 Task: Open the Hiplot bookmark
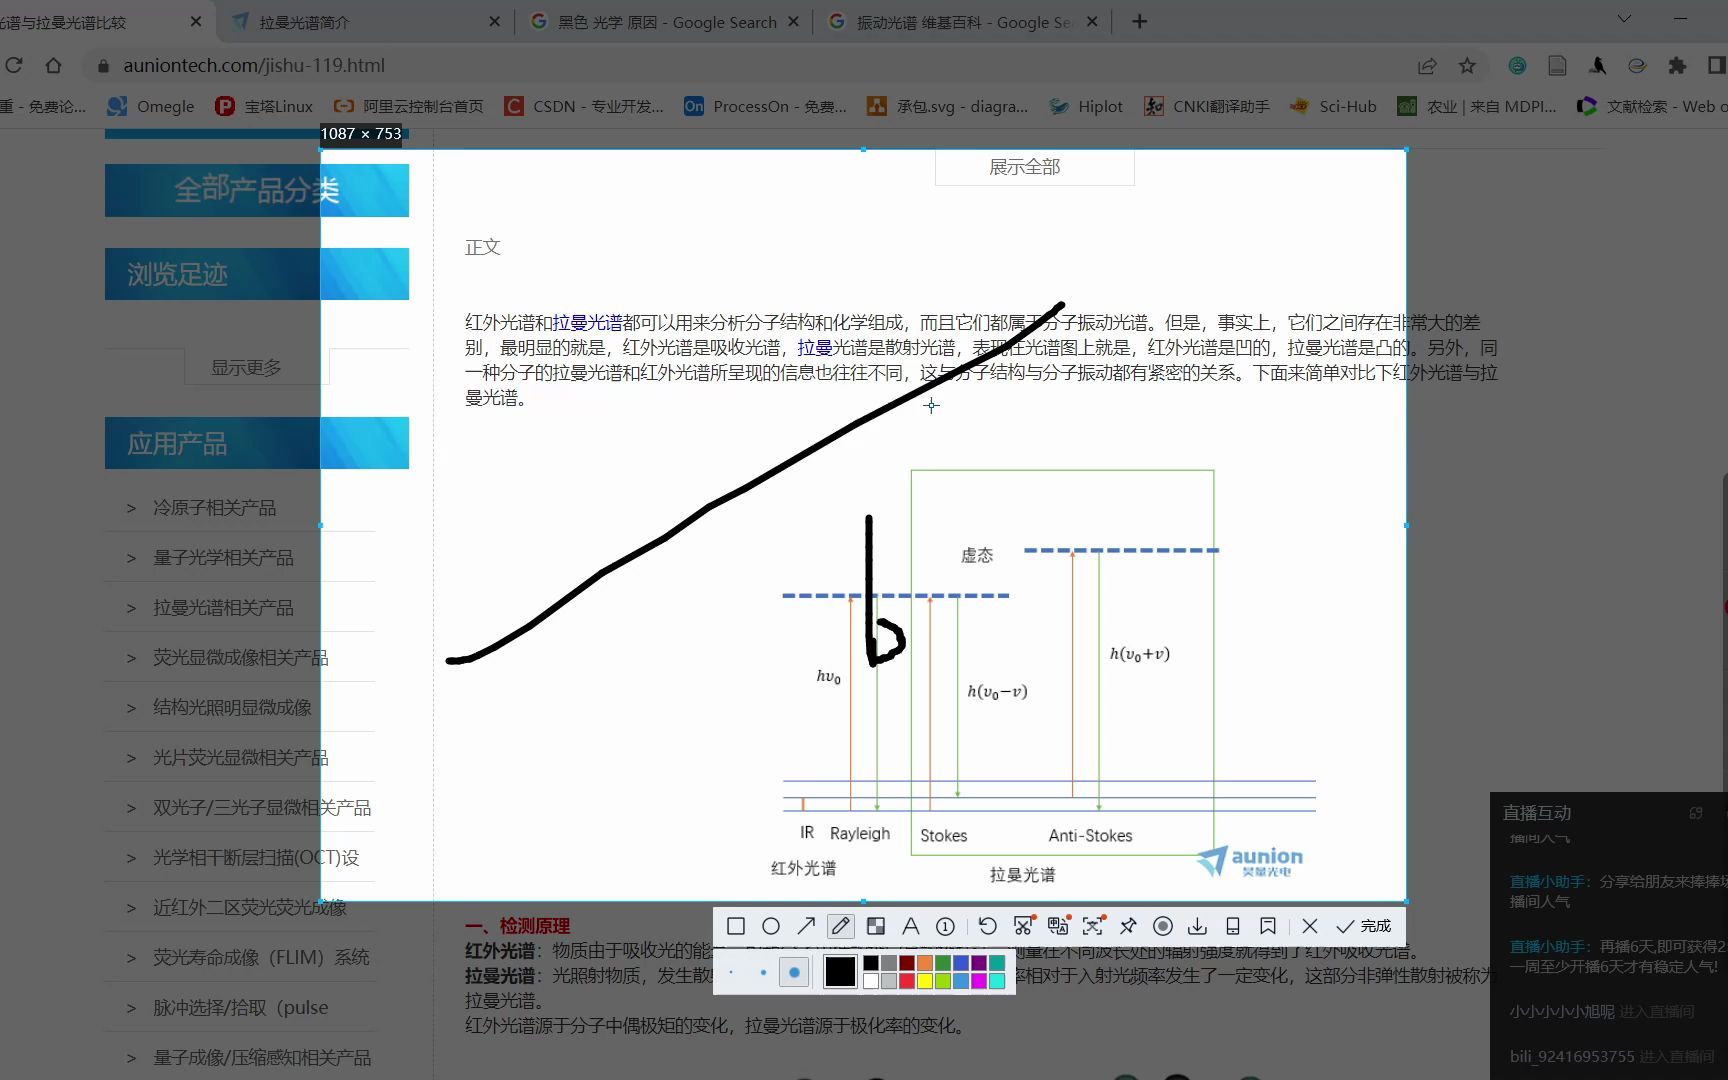pyautogui.click(x=1086, y=106)
